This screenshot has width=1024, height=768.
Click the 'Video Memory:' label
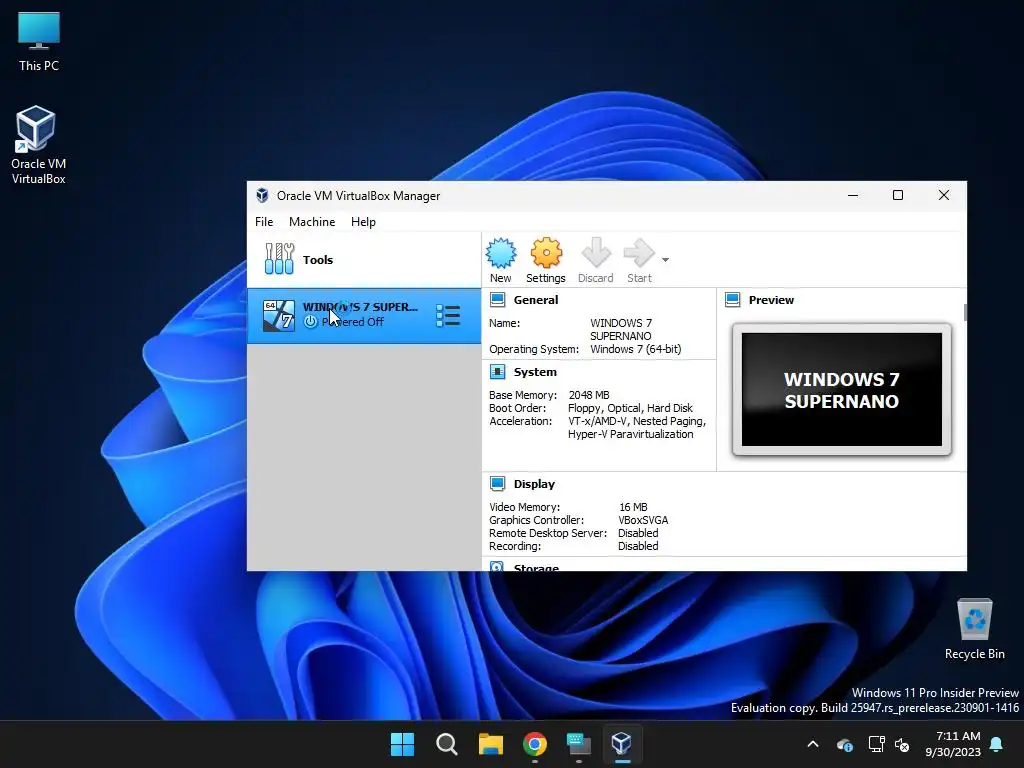click(524, 507)
